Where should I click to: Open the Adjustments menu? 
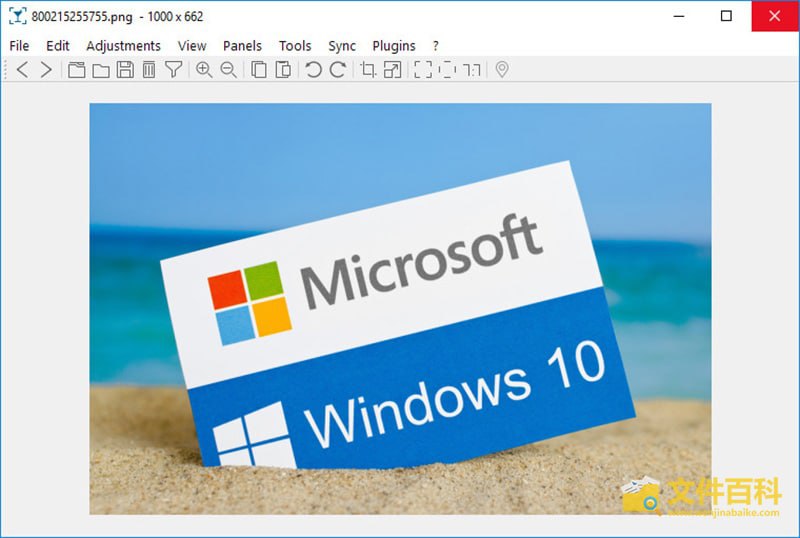pyautogui.click(x=123, y=46)
